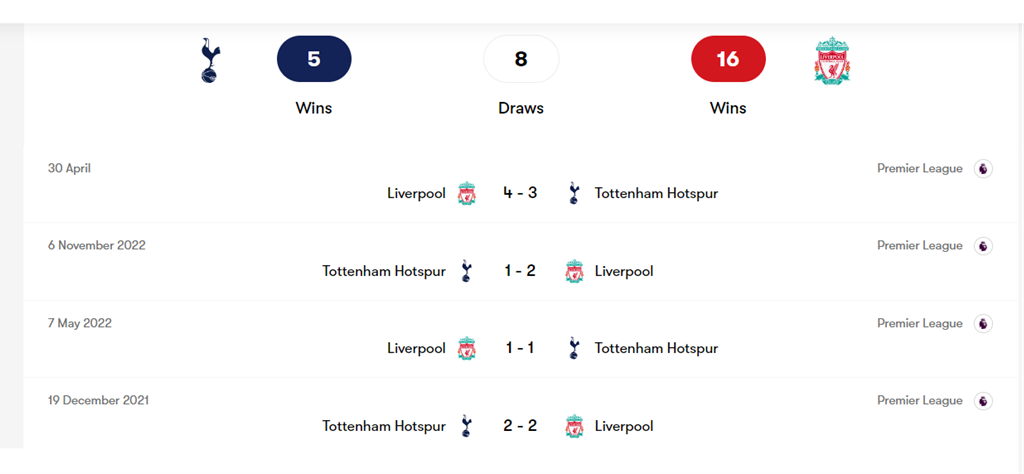Click Liverpool team name in 30 April match
The height and width of the screenshot is (474, 1024).
[417, 194]
